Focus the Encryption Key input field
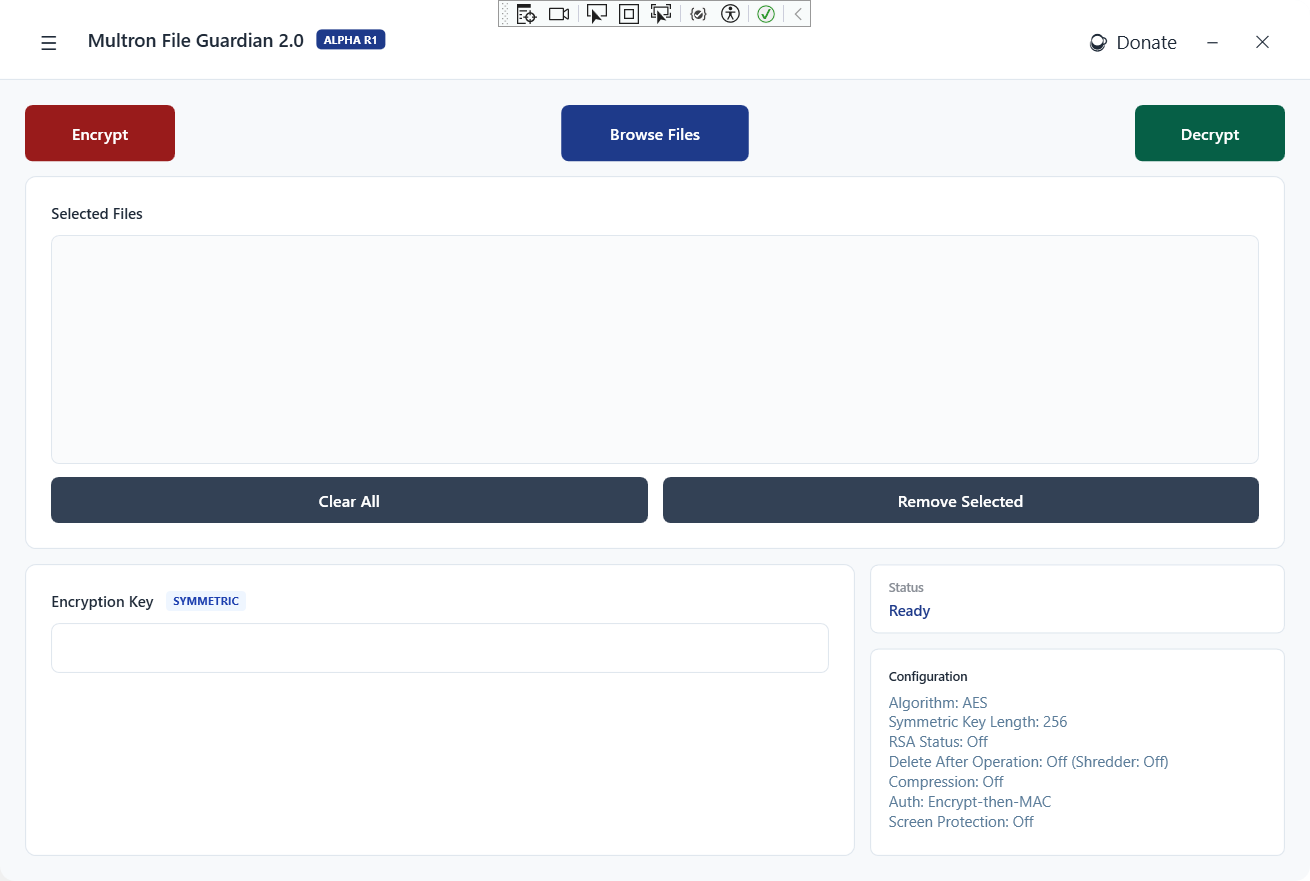This screenshot has height=881, width=1310. [440, 648]
